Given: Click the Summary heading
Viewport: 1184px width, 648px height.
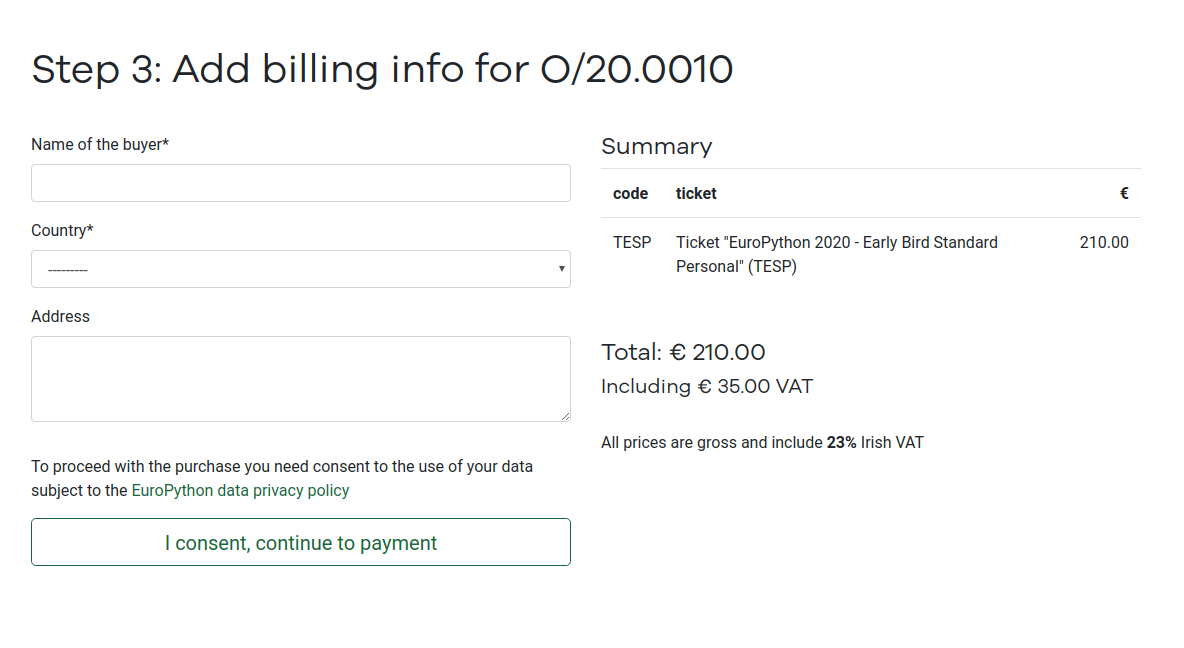Looking at the screenshot, I should coord(656,147).
